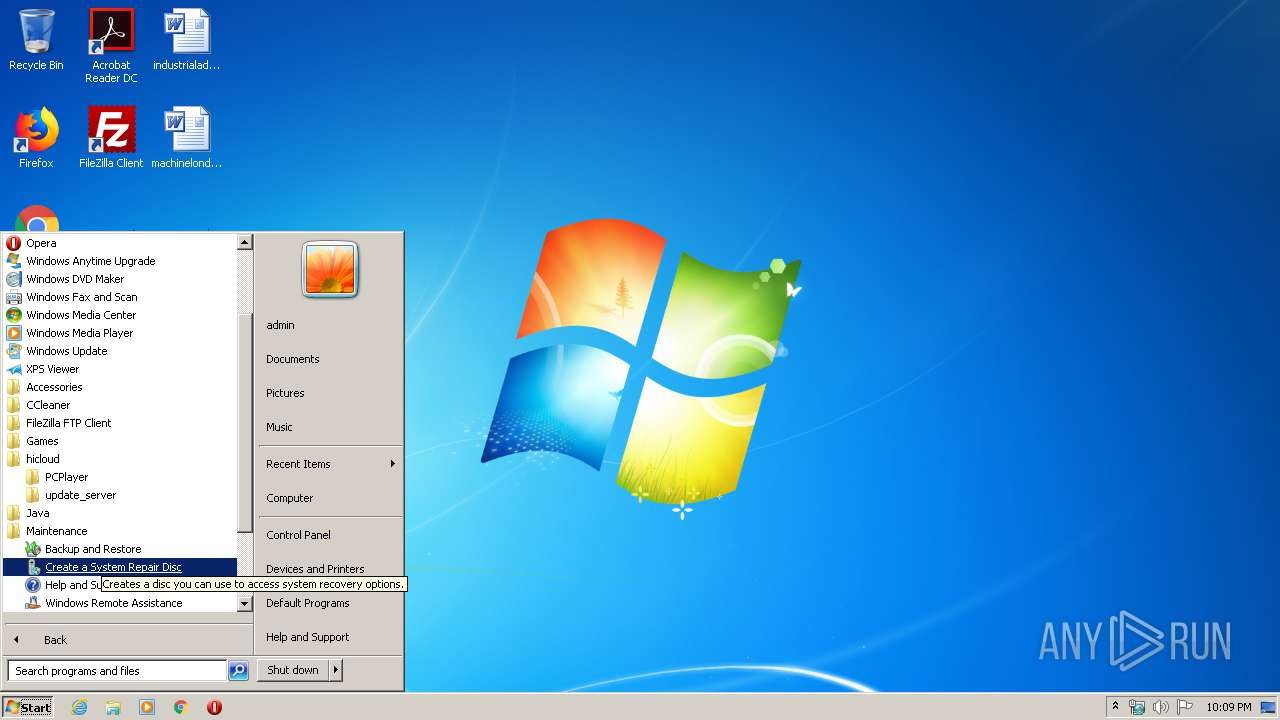Click the Windows Anytime Upgrade icon
Viewport: 1280px width, 720px height.
pyautogui.click(x=14, y=261)
